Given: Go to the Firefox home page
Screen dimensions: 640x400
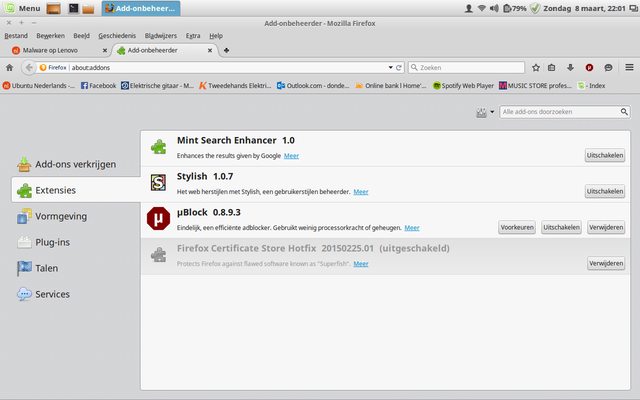Looking at the screenshot, I should (x=9, y=68).
